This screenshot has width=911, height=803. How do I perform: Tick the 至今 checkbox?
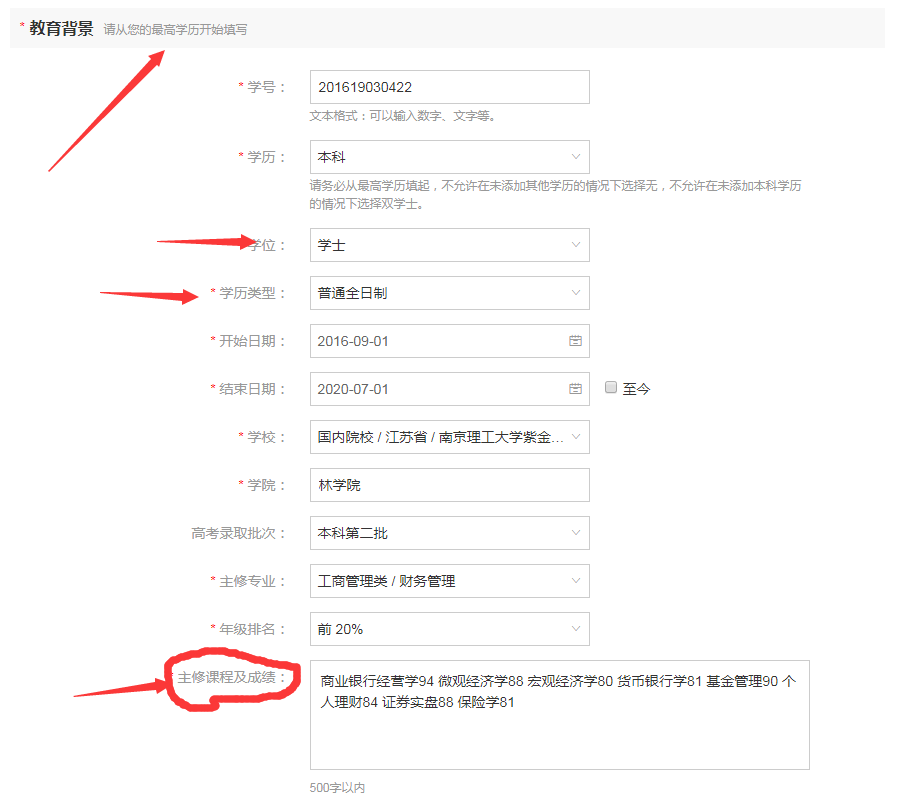click(x=611, y=388)
